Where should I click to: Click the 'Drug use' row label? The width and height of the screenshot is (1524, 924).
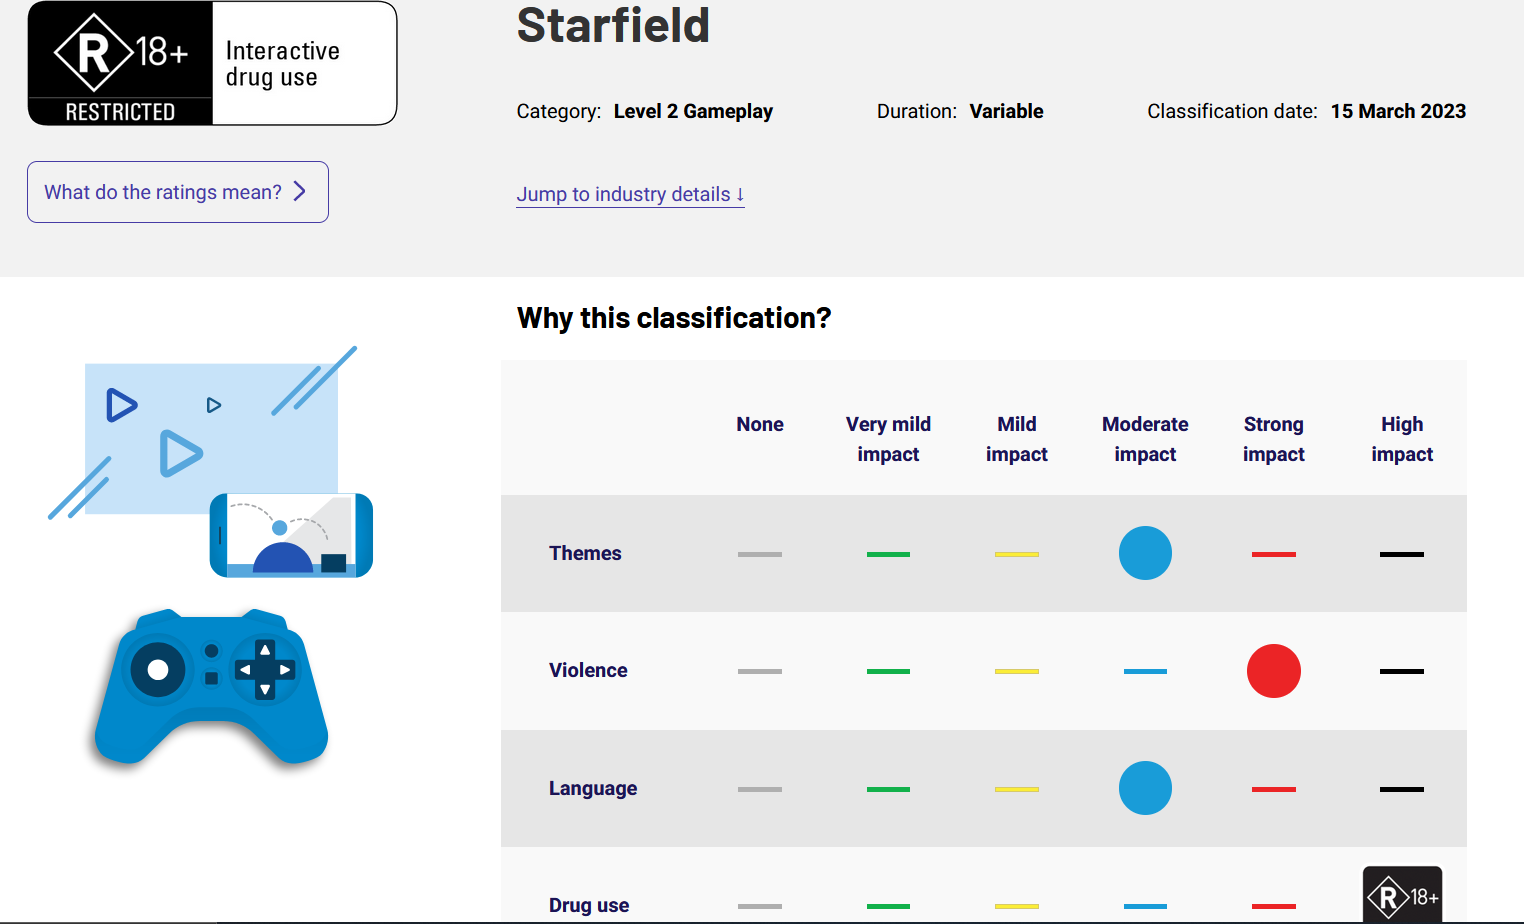589,905
